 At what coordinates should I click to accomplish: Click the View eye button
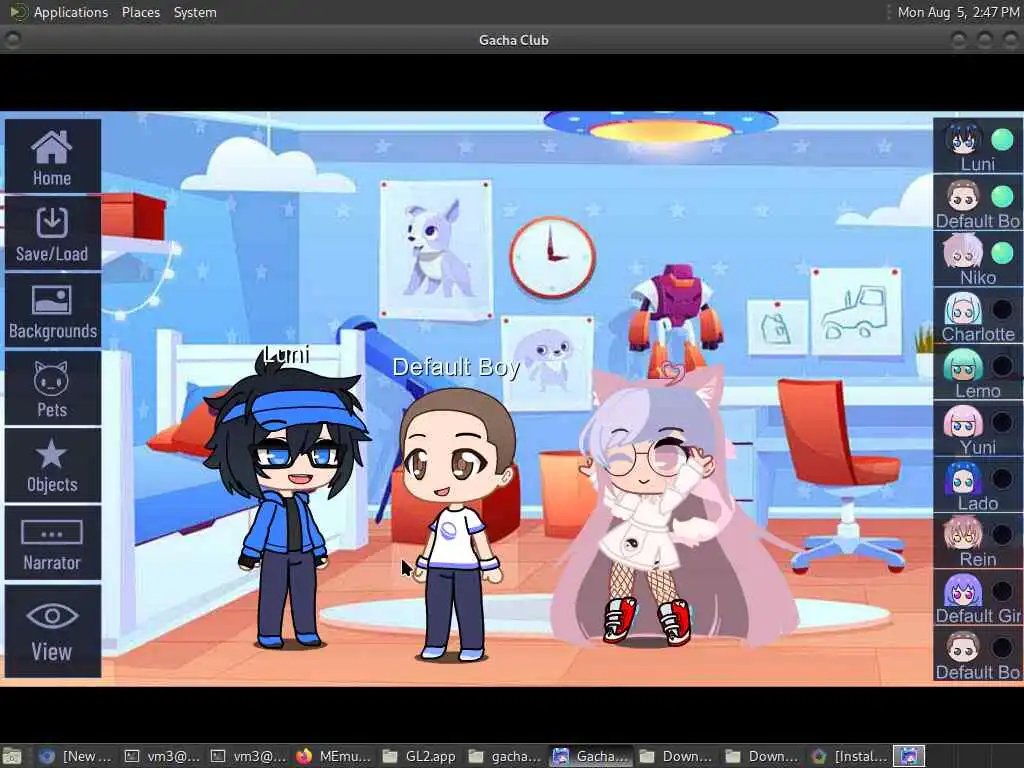click(52, 631)
